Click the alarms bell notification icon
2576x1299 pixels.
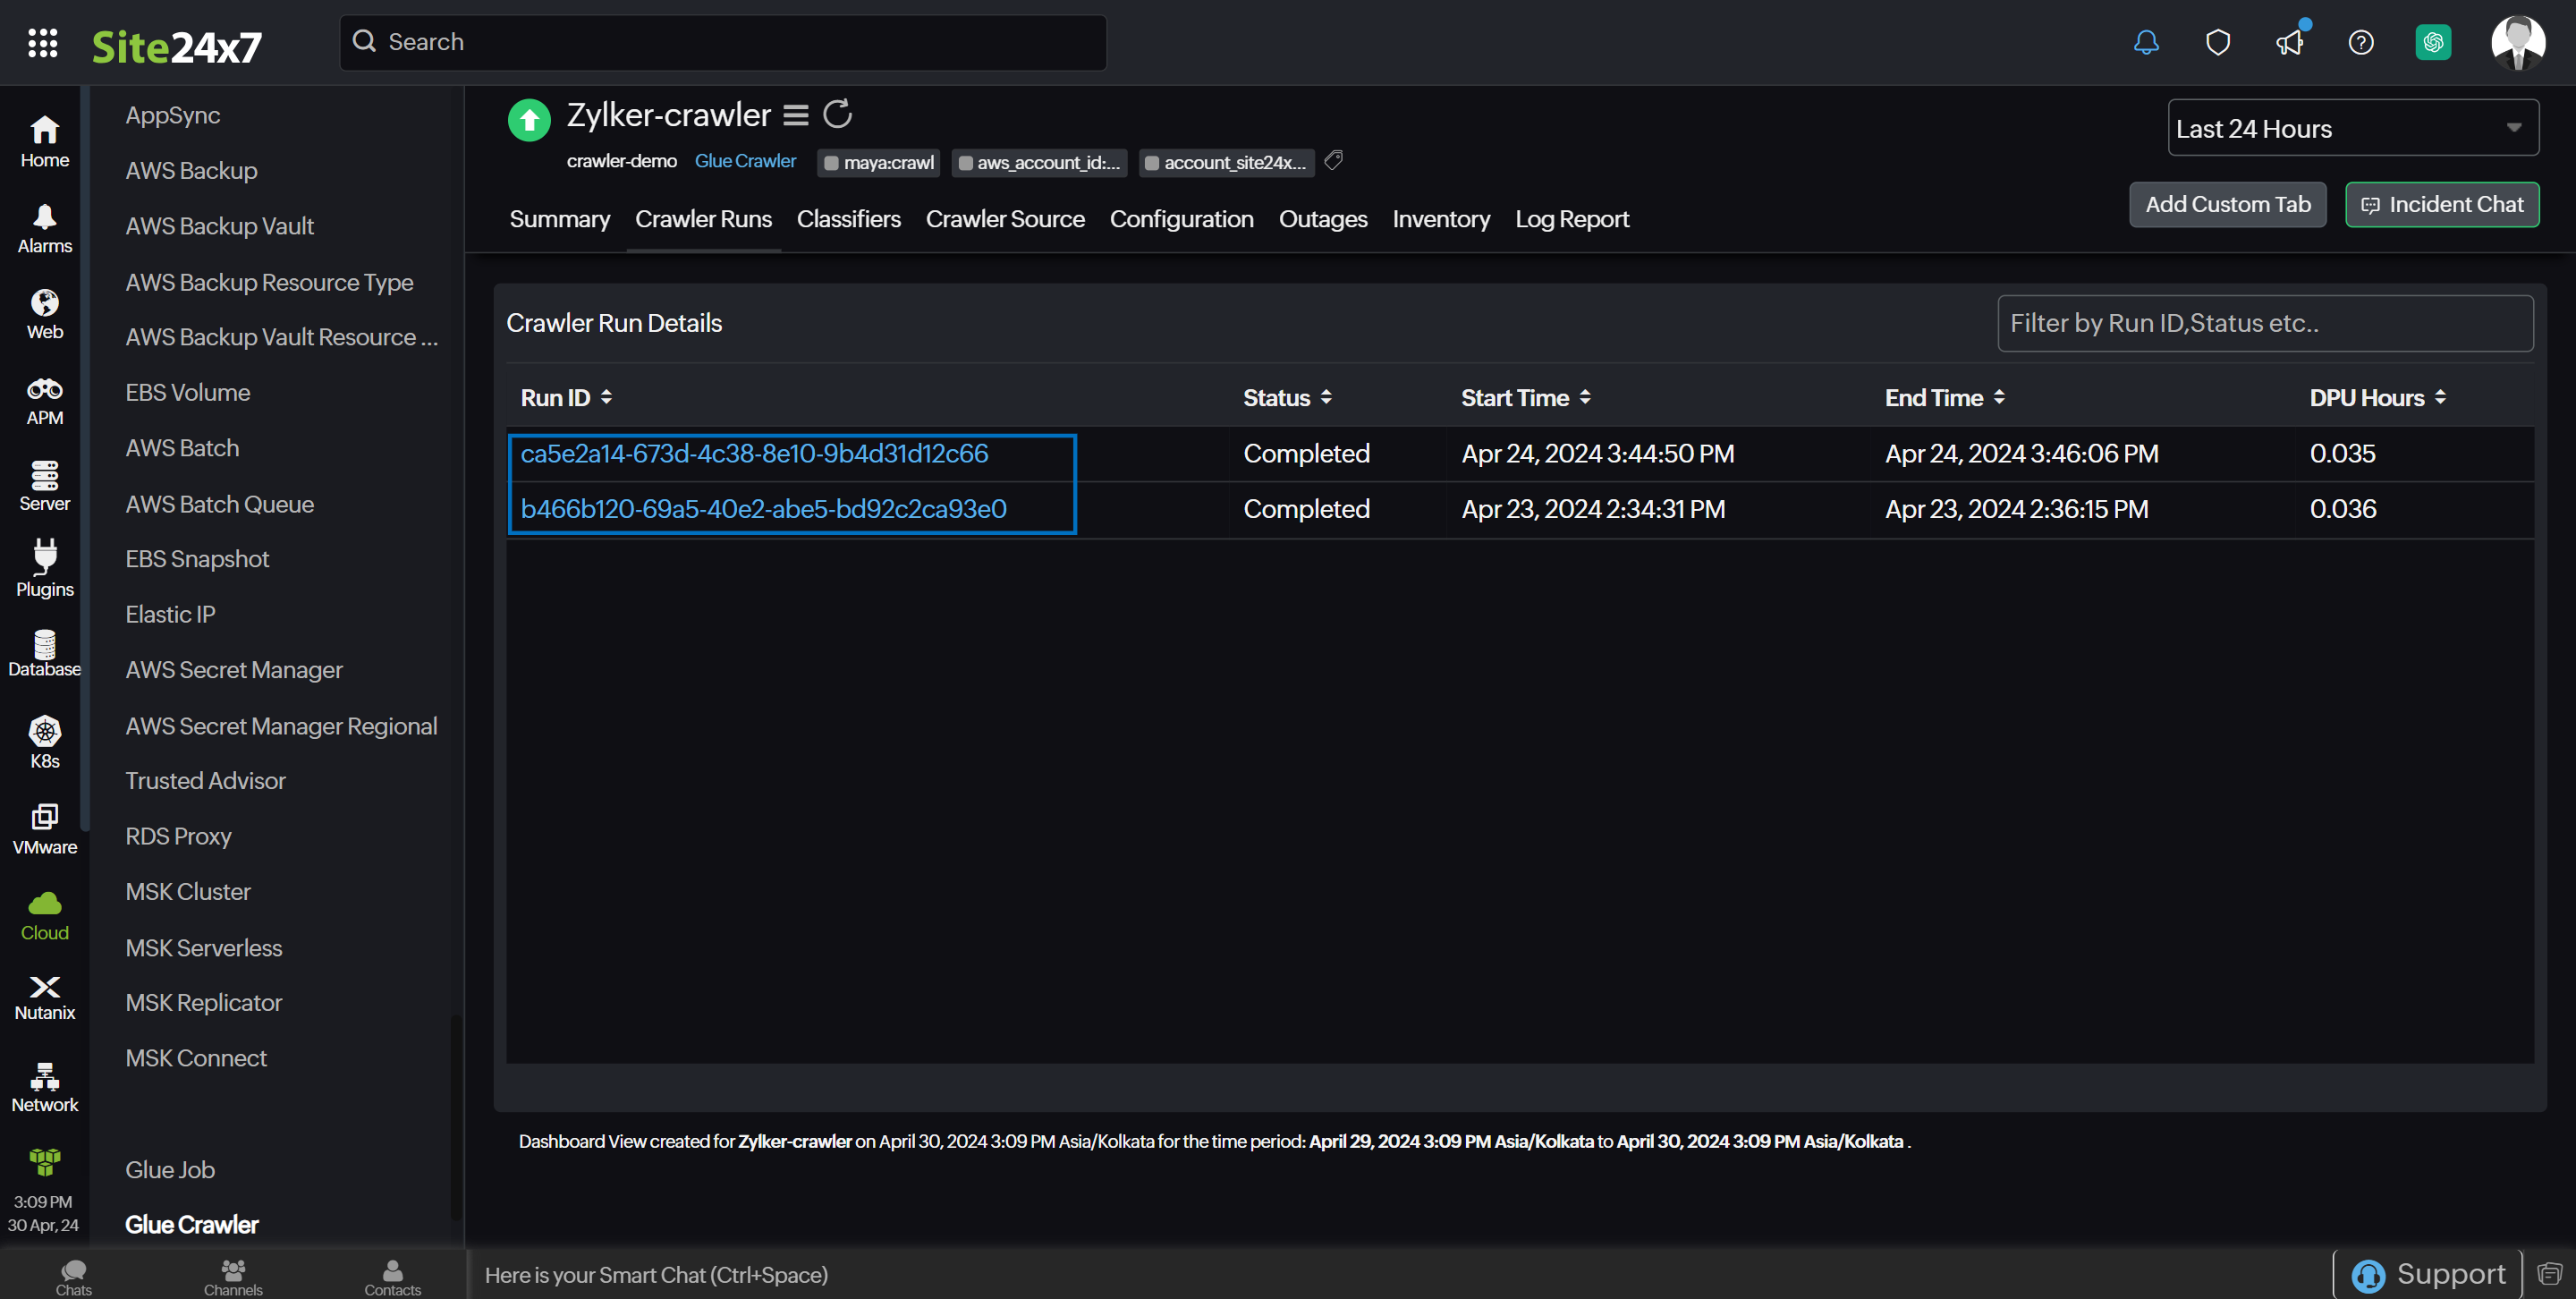(2146, 42)
